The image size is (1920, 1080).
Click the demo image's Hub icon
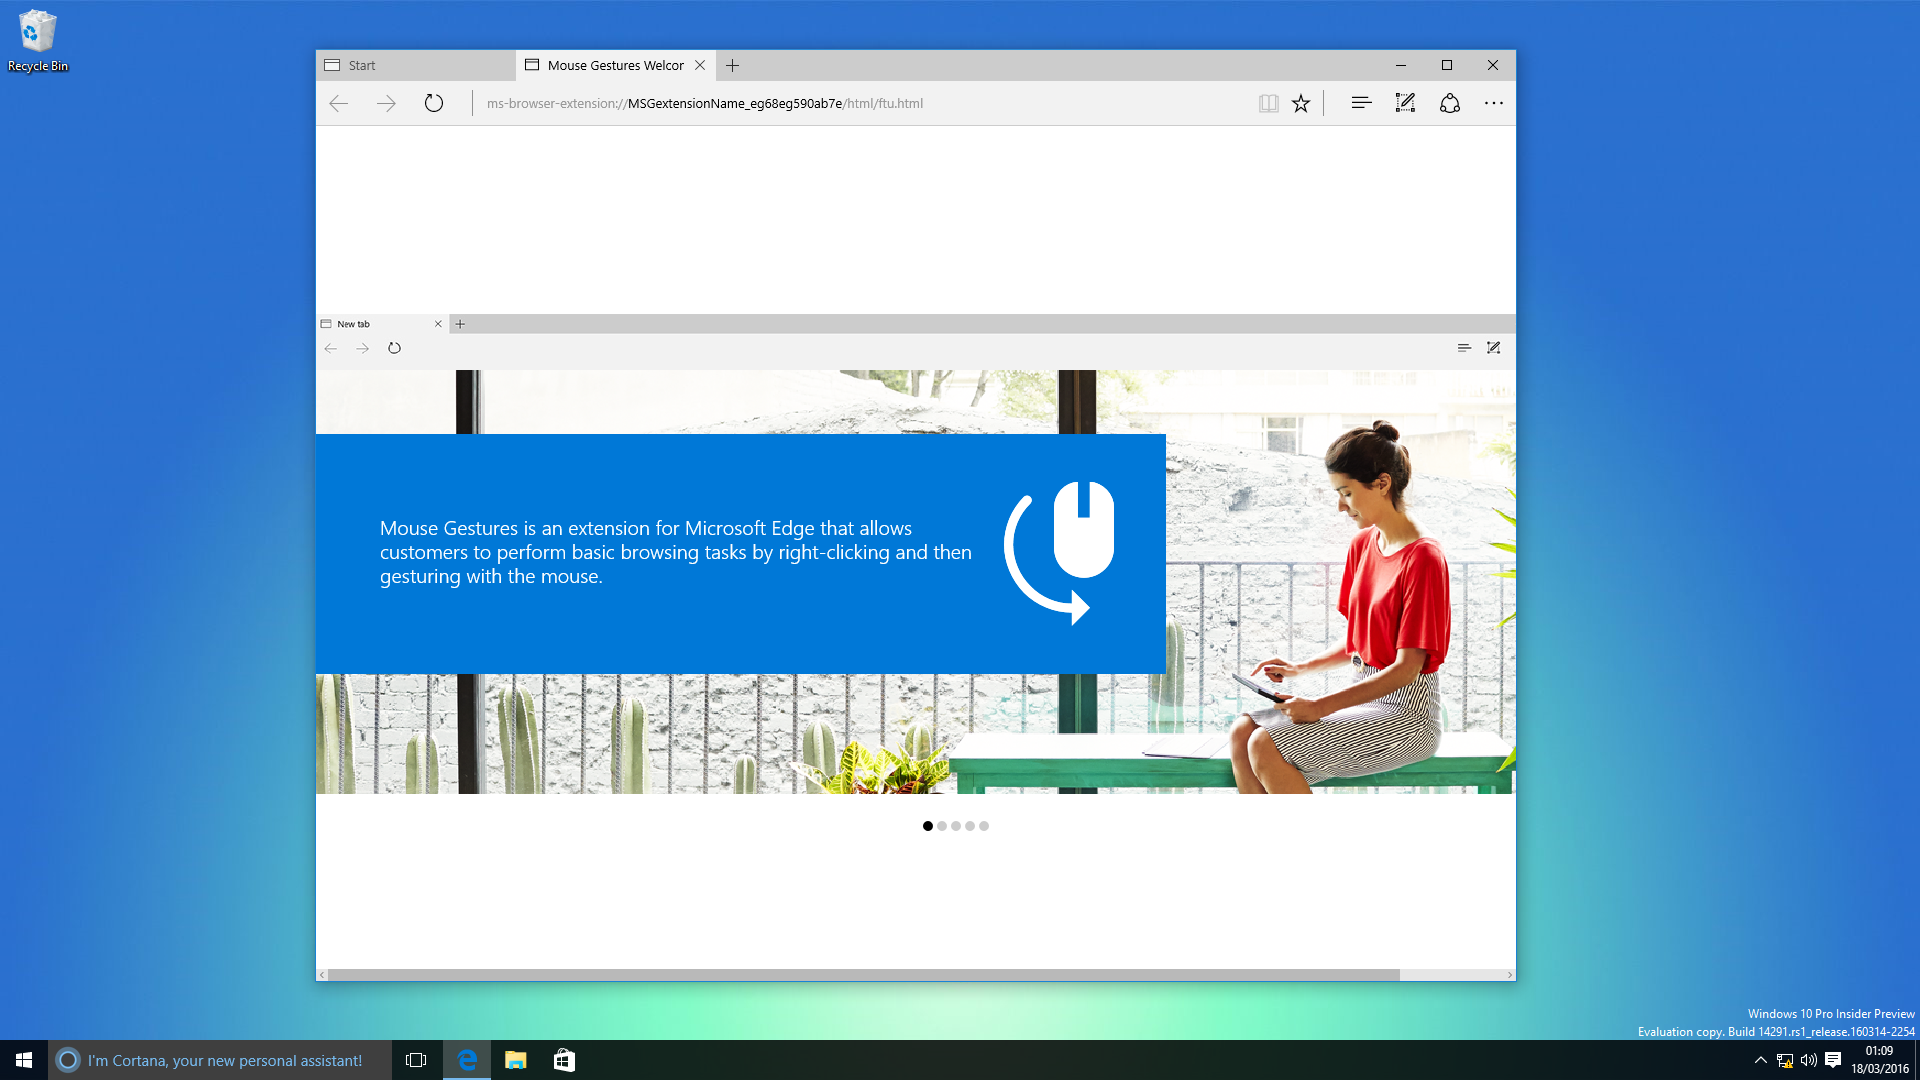1464,348
